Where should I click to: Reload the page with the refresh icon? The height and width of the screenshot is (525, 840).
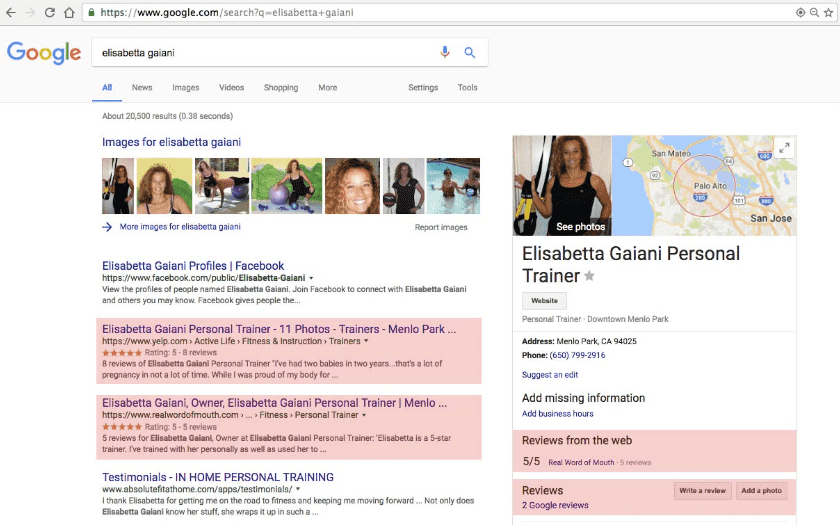50,12
